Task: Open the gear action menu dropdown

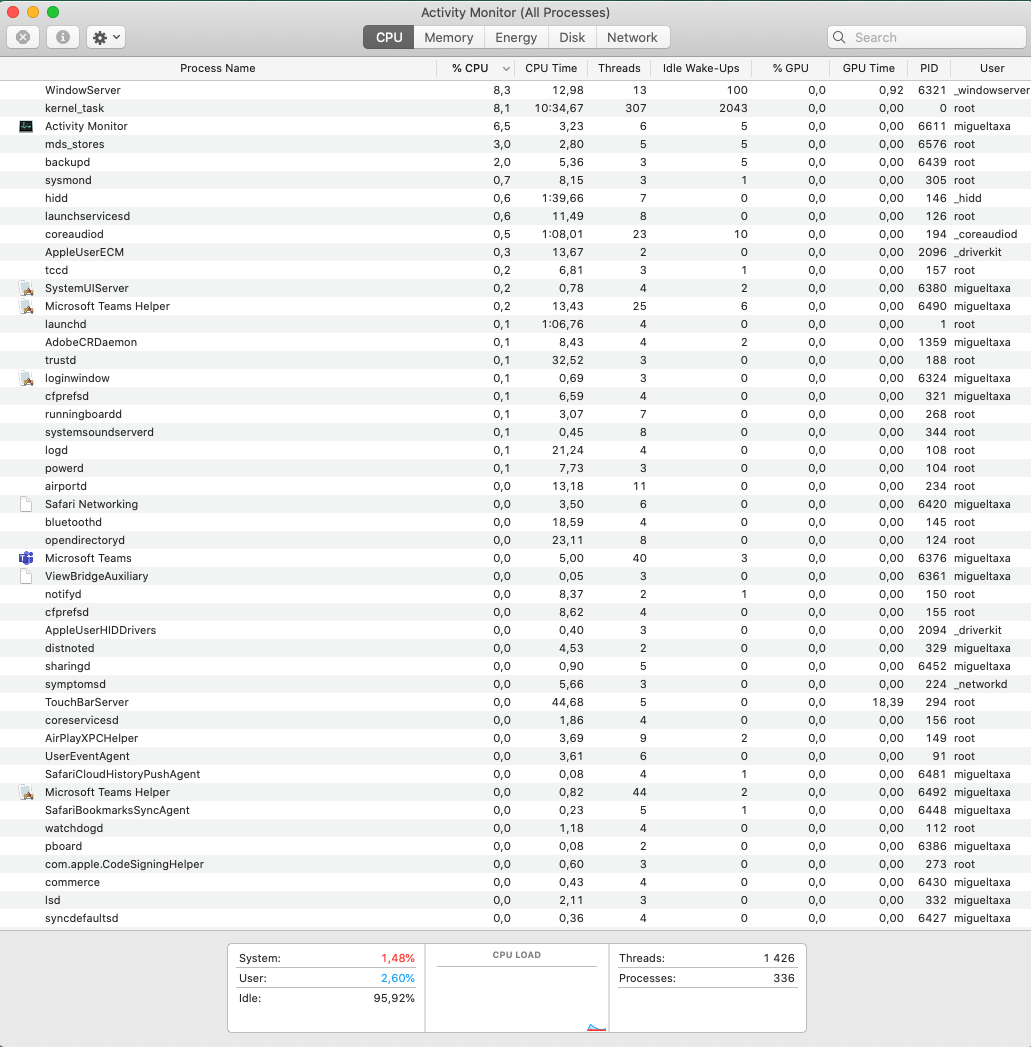Action: click(x=106, y=37)
